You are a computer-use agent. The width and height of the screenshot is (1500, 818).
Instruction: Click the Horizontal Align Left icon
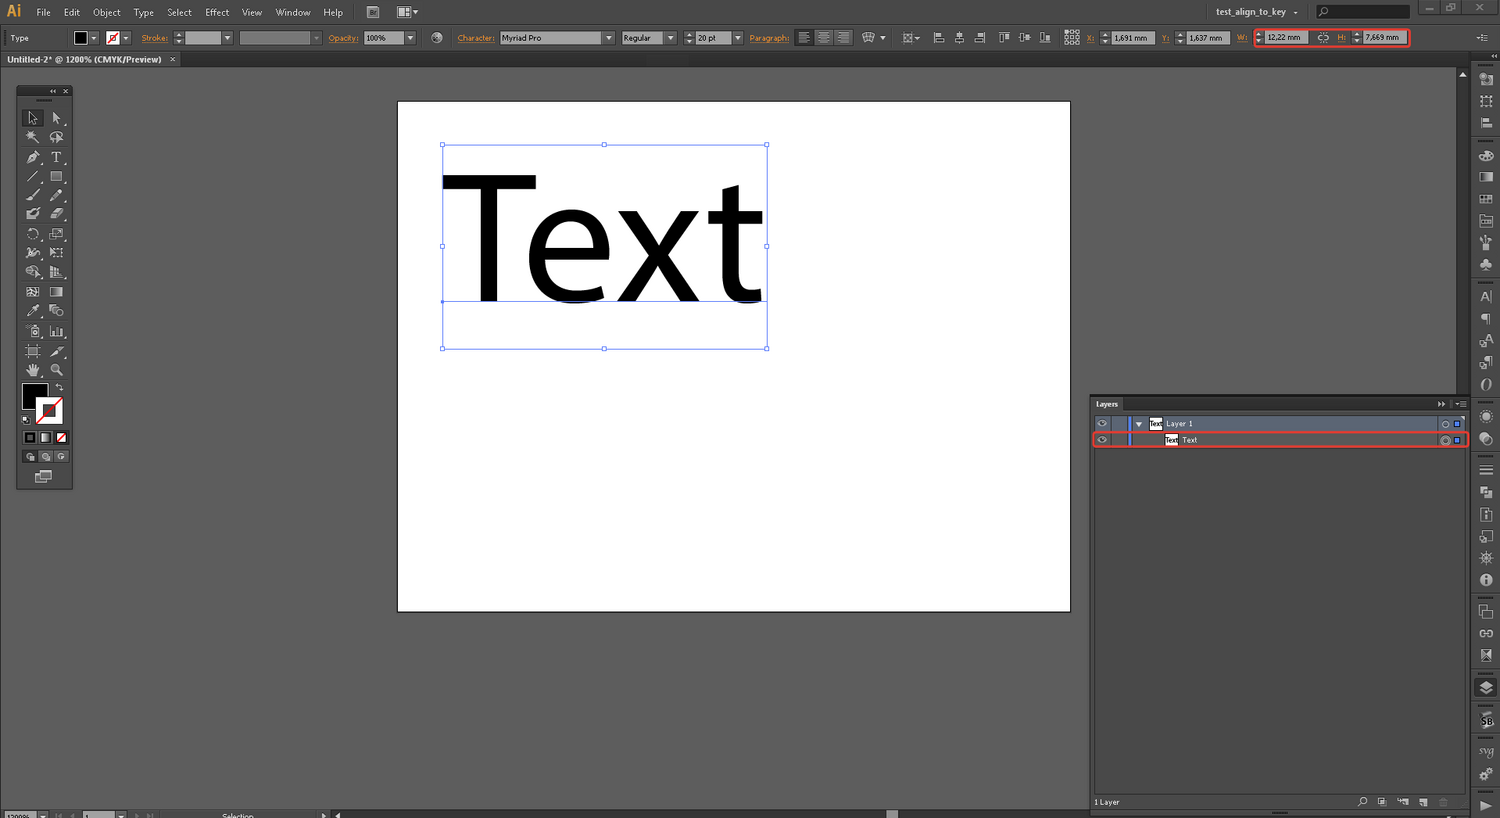[x=938, y=38]
